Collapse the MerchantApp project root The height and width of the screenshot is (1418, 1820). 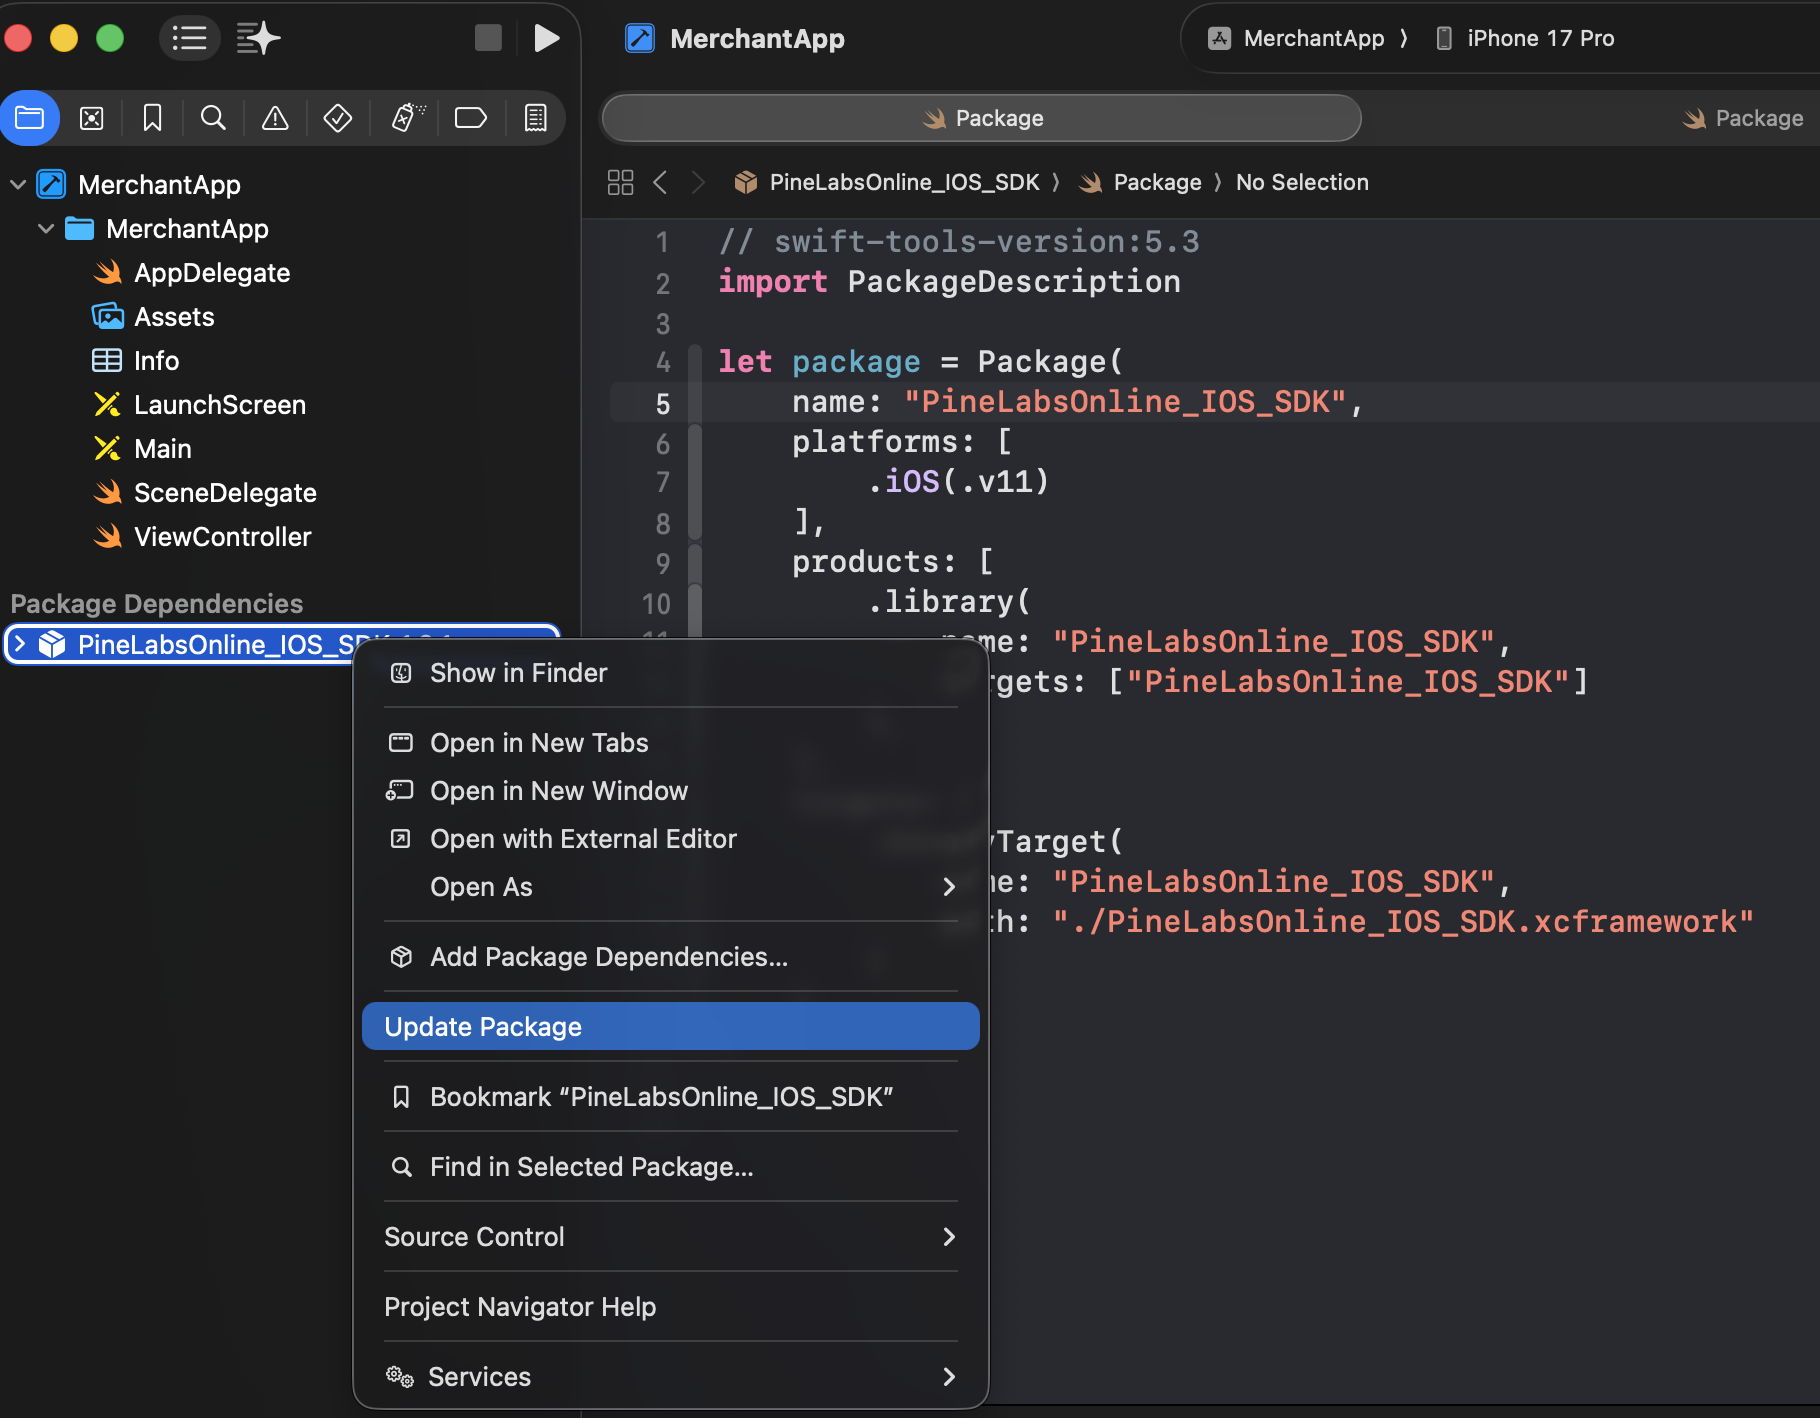click(x=18, y=184)
